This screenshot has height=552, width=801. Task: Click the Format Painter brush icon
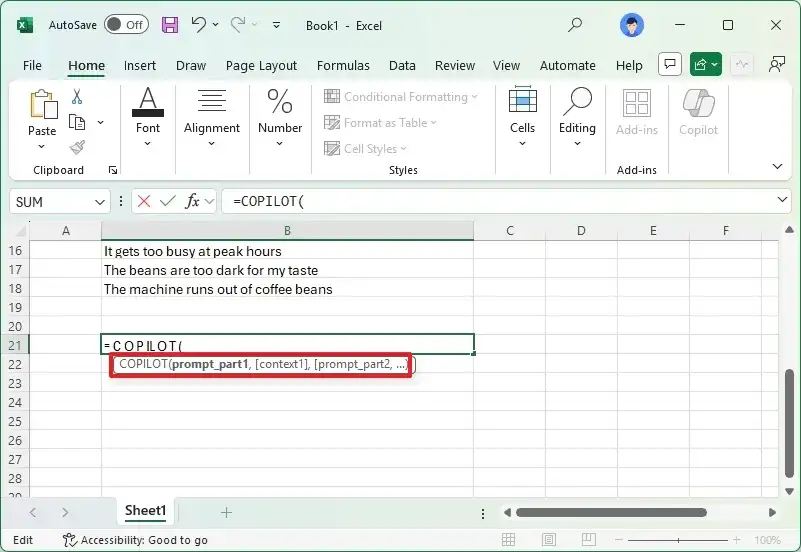click(77, 147)
